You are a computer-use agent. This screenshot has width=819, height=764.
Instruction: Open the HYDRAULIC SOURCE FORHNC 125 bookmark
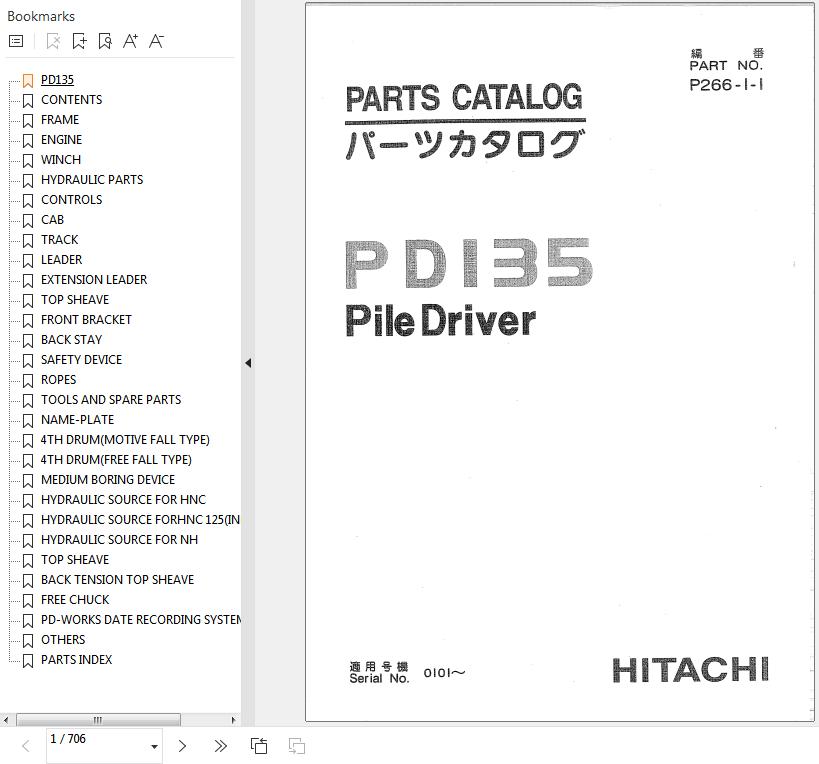tap(141, 520)
